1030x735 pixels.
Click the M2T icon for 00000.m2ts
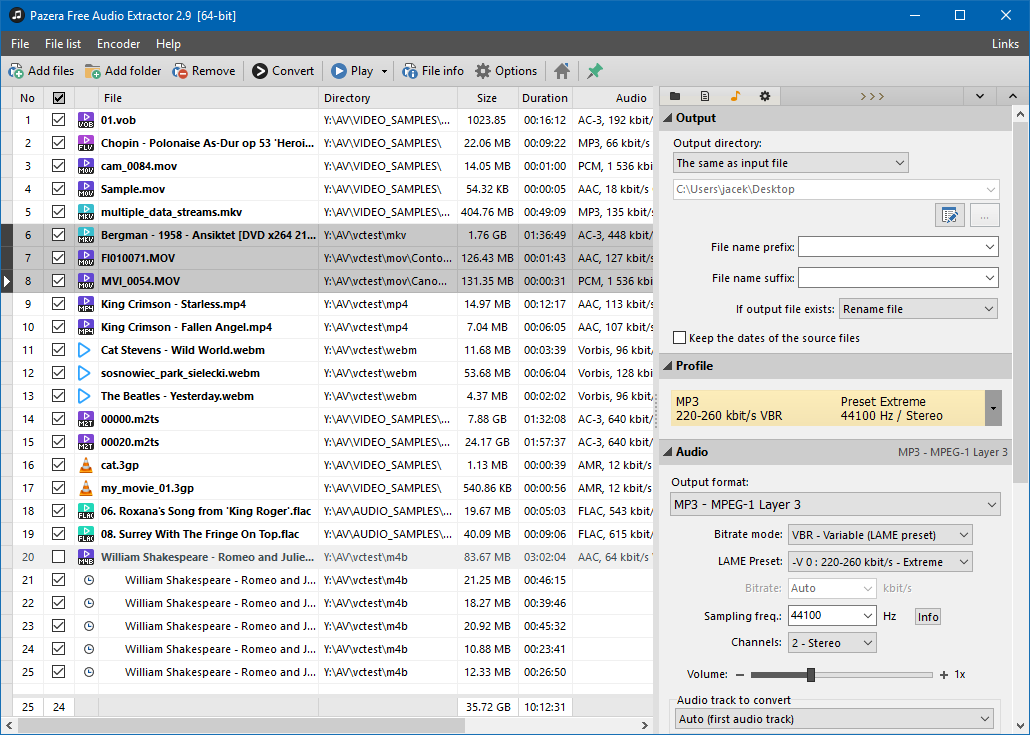86,419
